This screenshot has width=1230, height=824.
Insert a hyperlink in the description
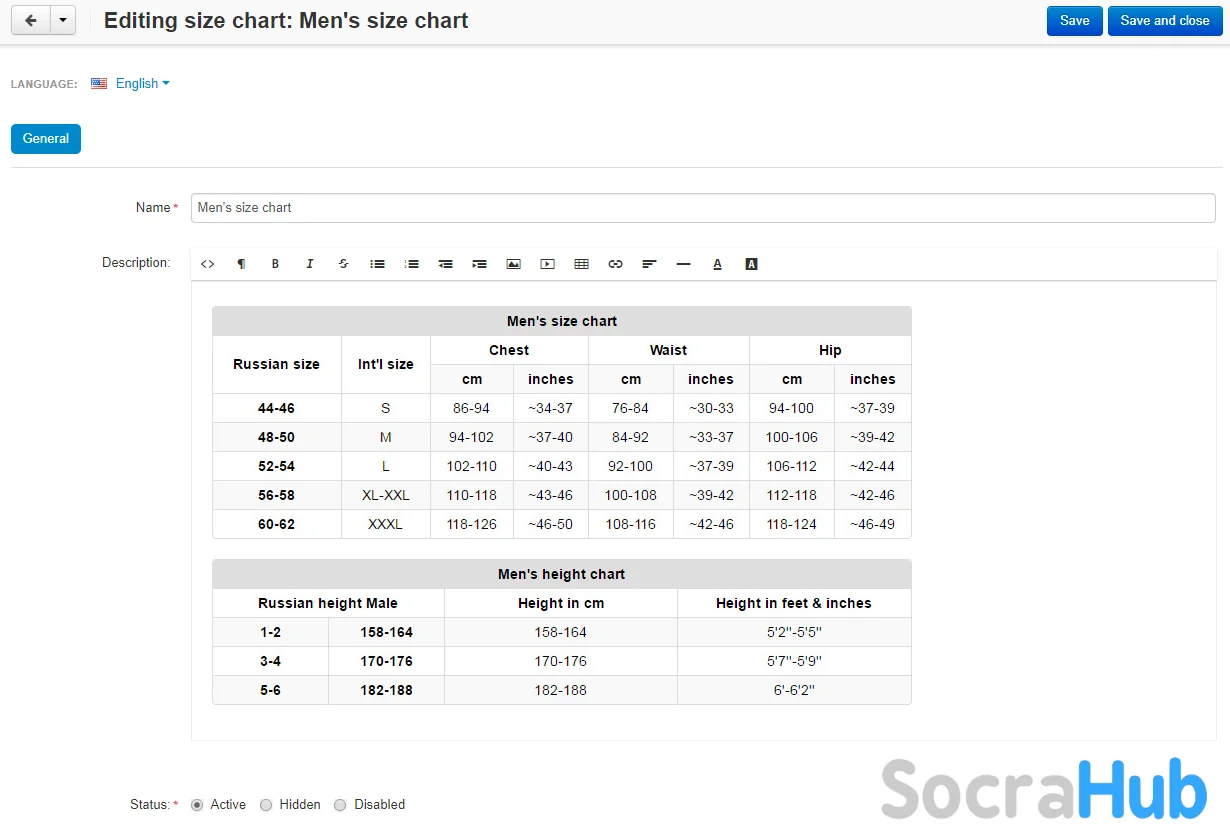[x=615, y=264]
